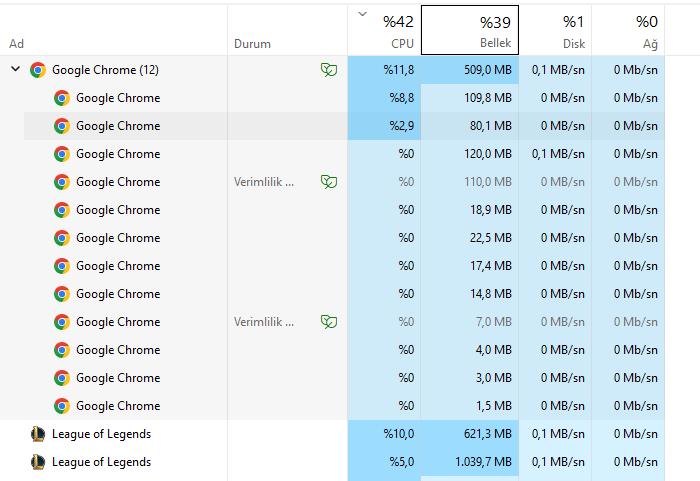Select the Chrome process using 22,5 MB

point(118,238)
